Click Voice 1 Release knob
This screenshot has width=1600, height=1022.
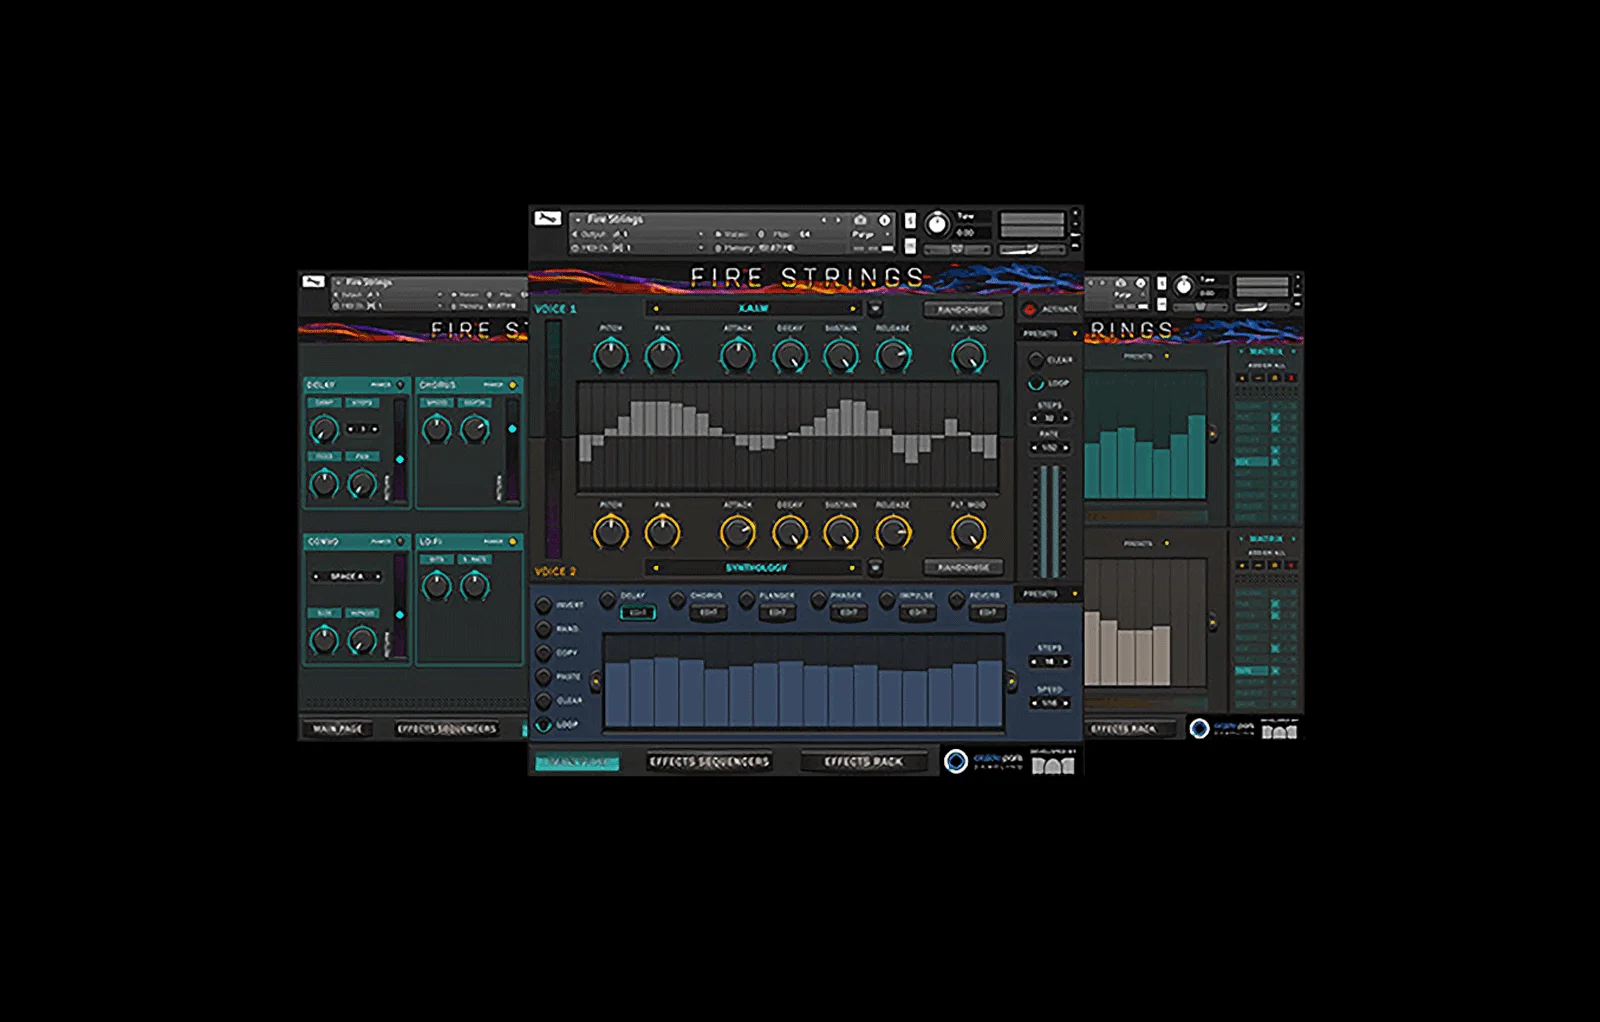pos(893,355)
